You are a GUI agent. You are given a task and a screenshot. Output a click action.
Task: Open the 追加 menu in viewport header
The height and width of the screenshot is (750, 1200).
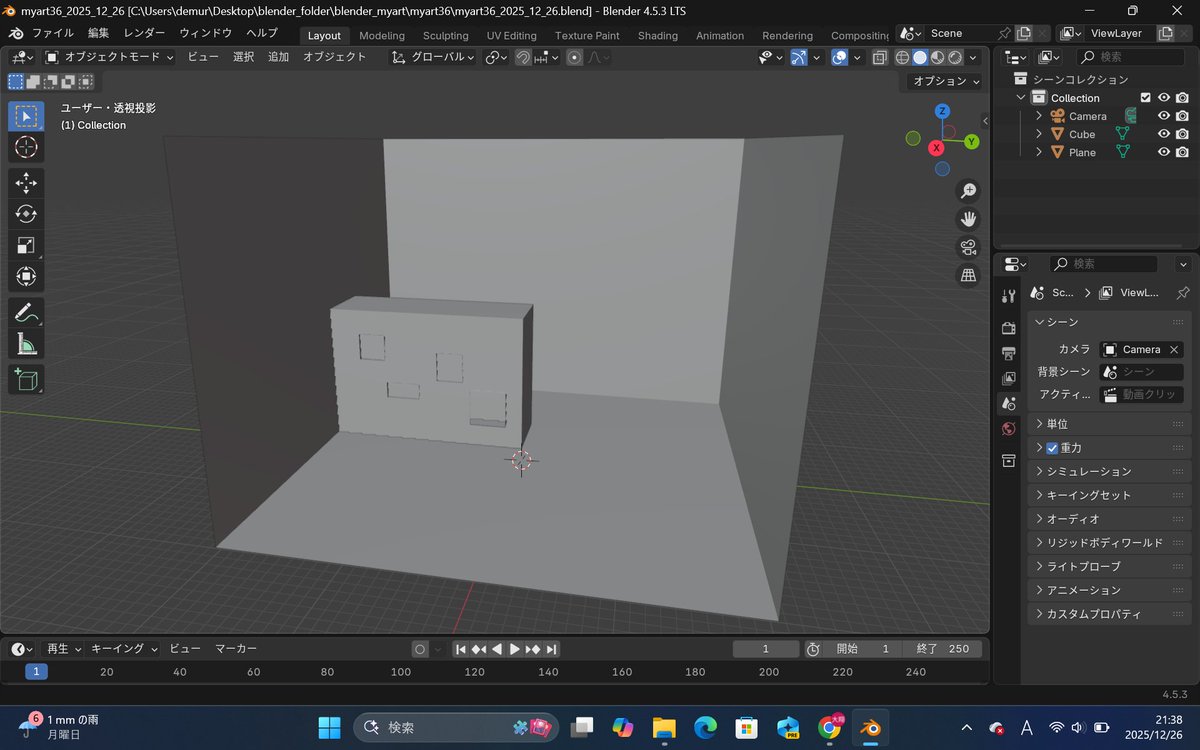click(278, 57)
